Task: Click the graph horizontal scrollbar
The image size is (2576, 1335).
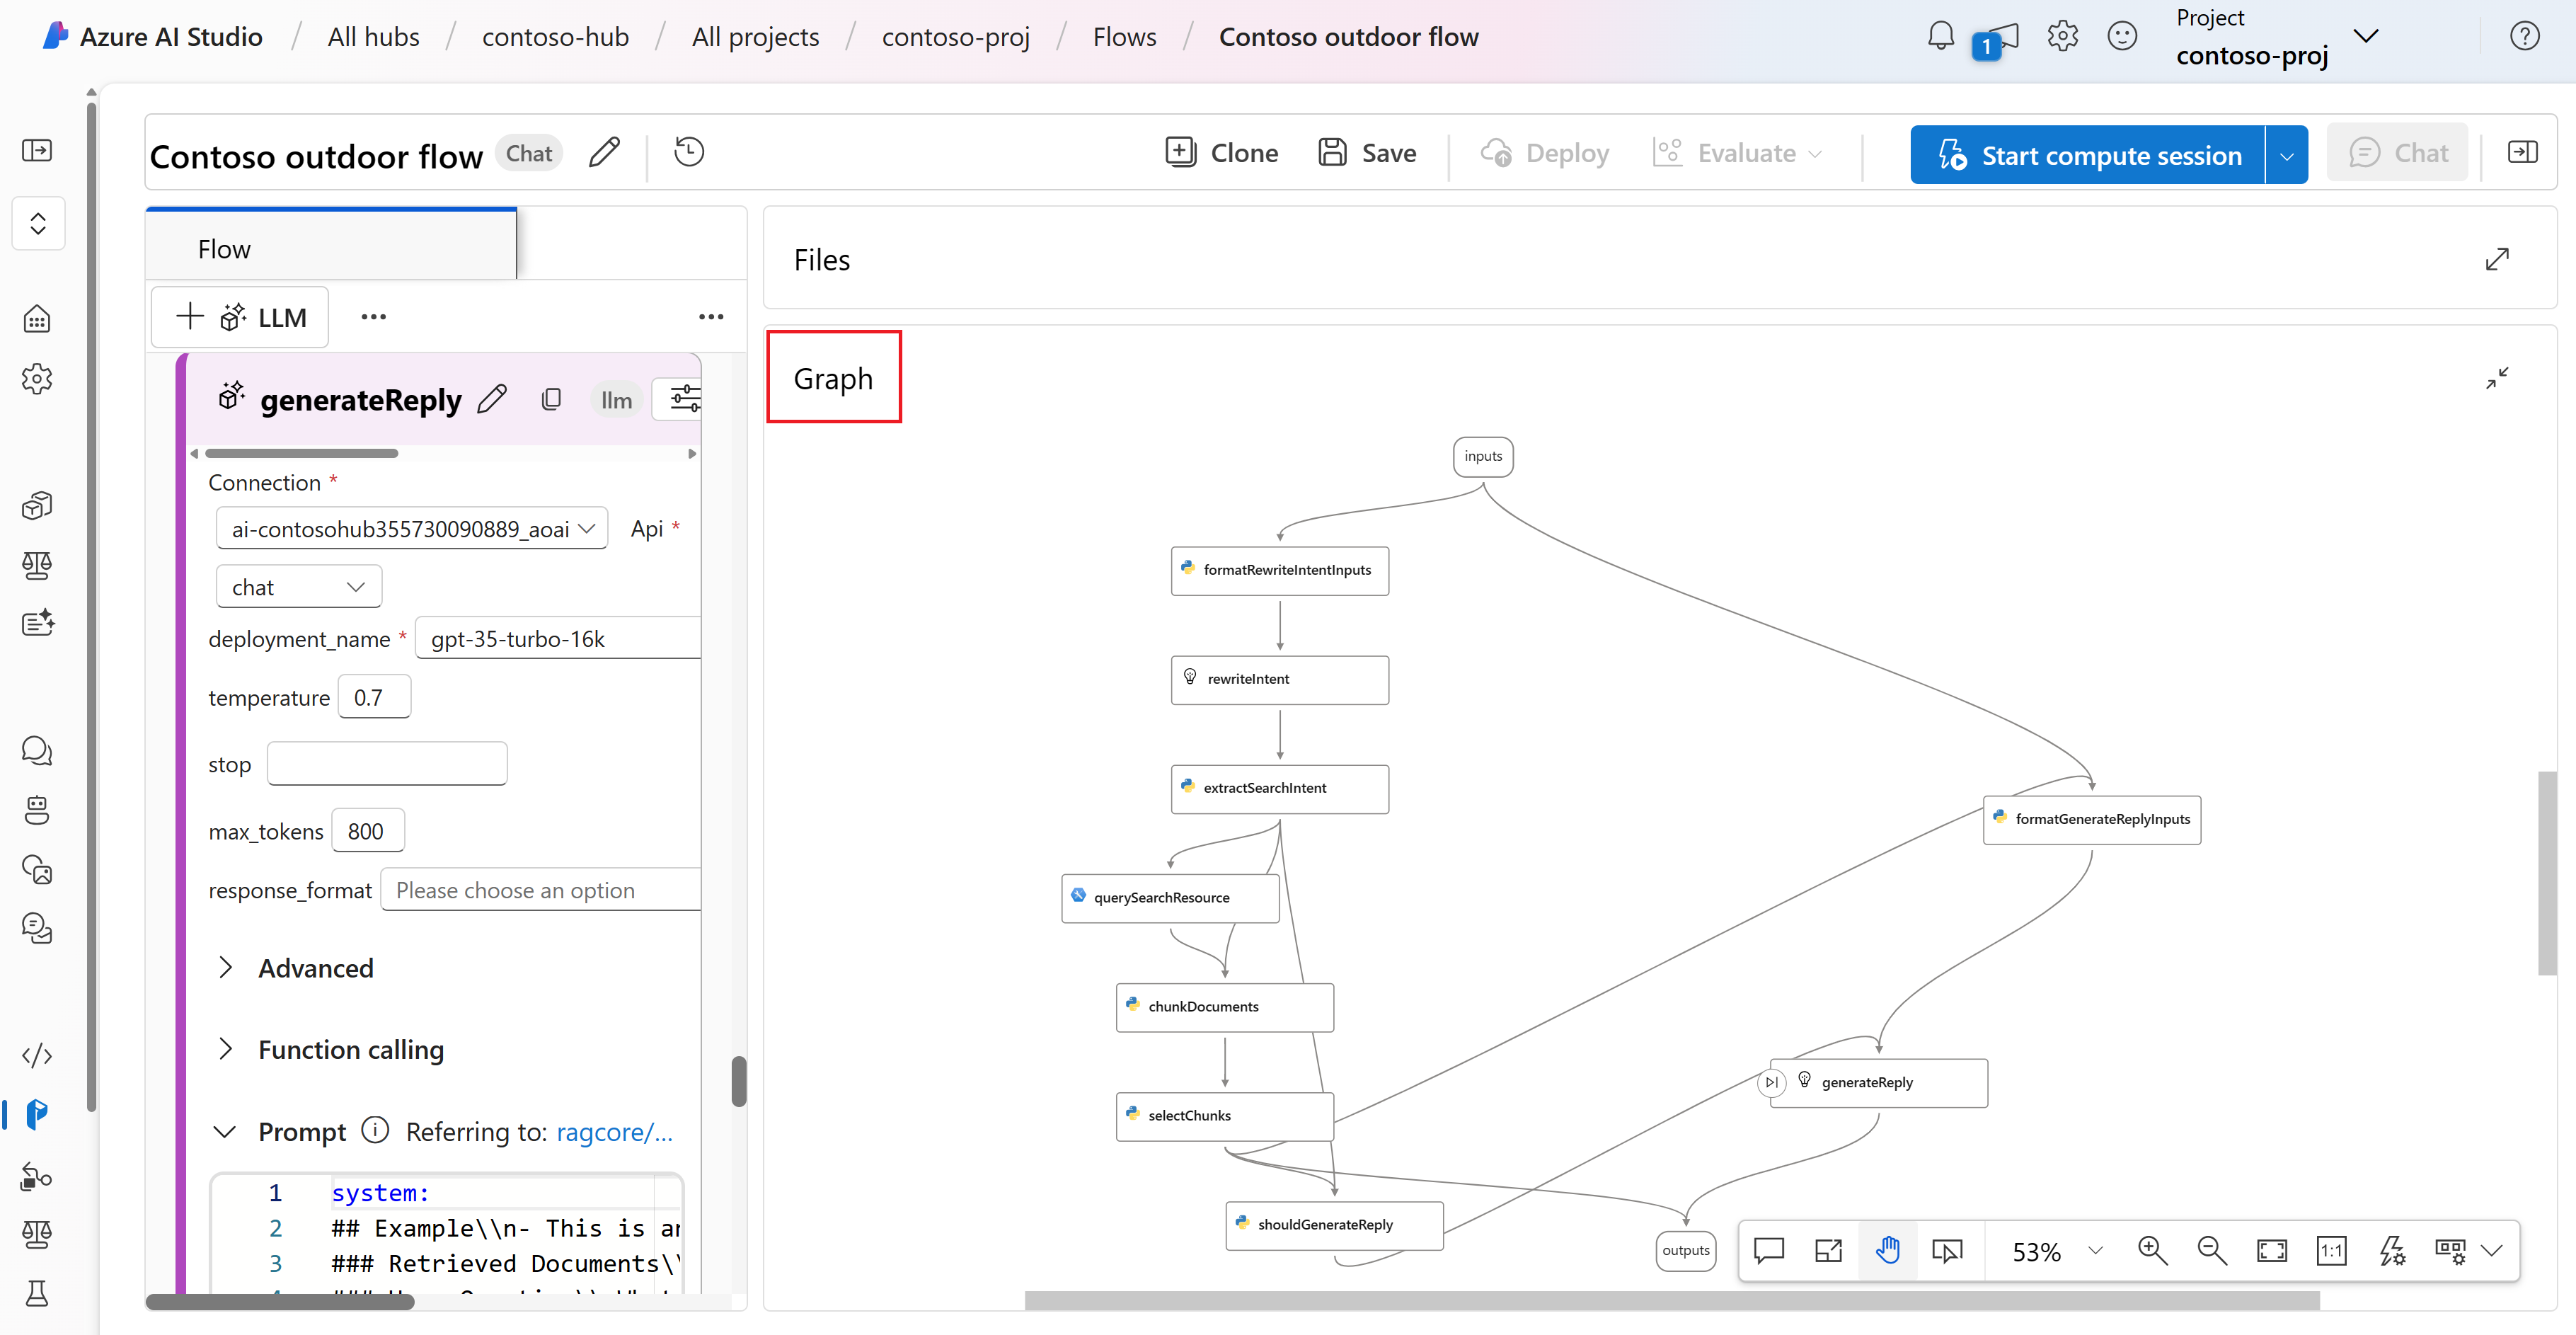Action: [x=1671, y=1300]
